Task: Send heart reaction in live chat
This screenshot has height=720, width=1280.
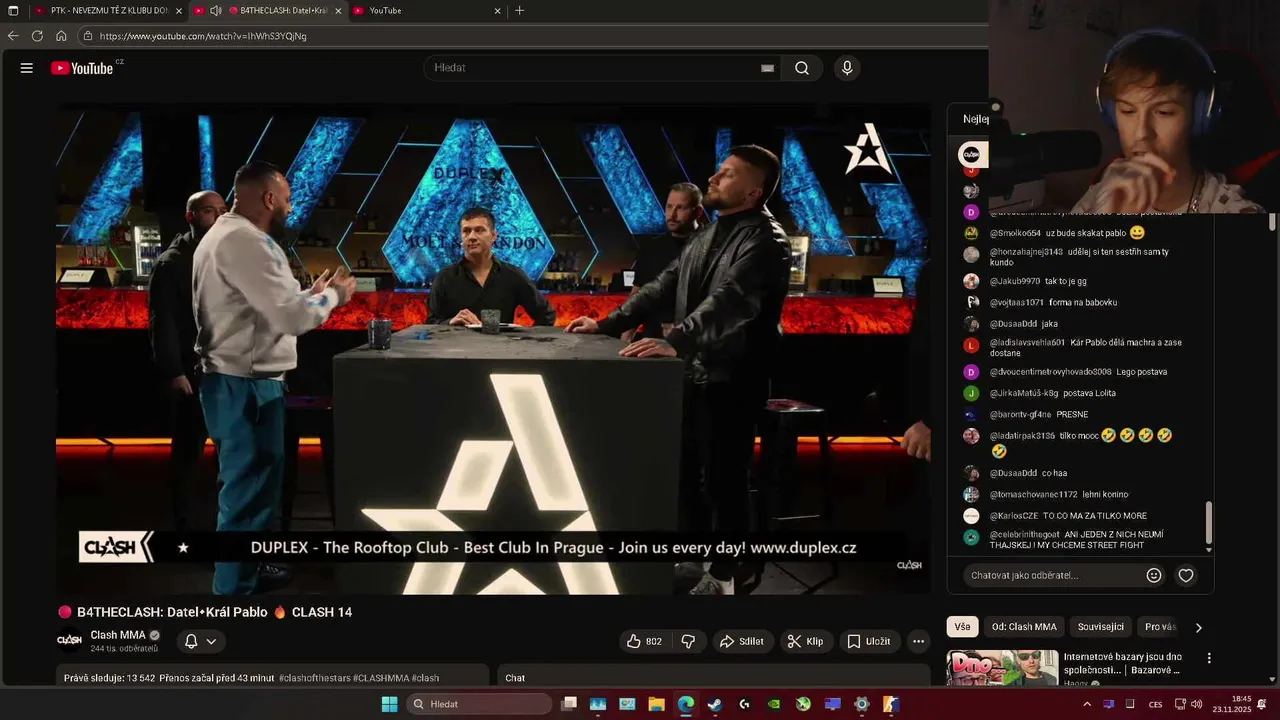Action: (1186, 575)
